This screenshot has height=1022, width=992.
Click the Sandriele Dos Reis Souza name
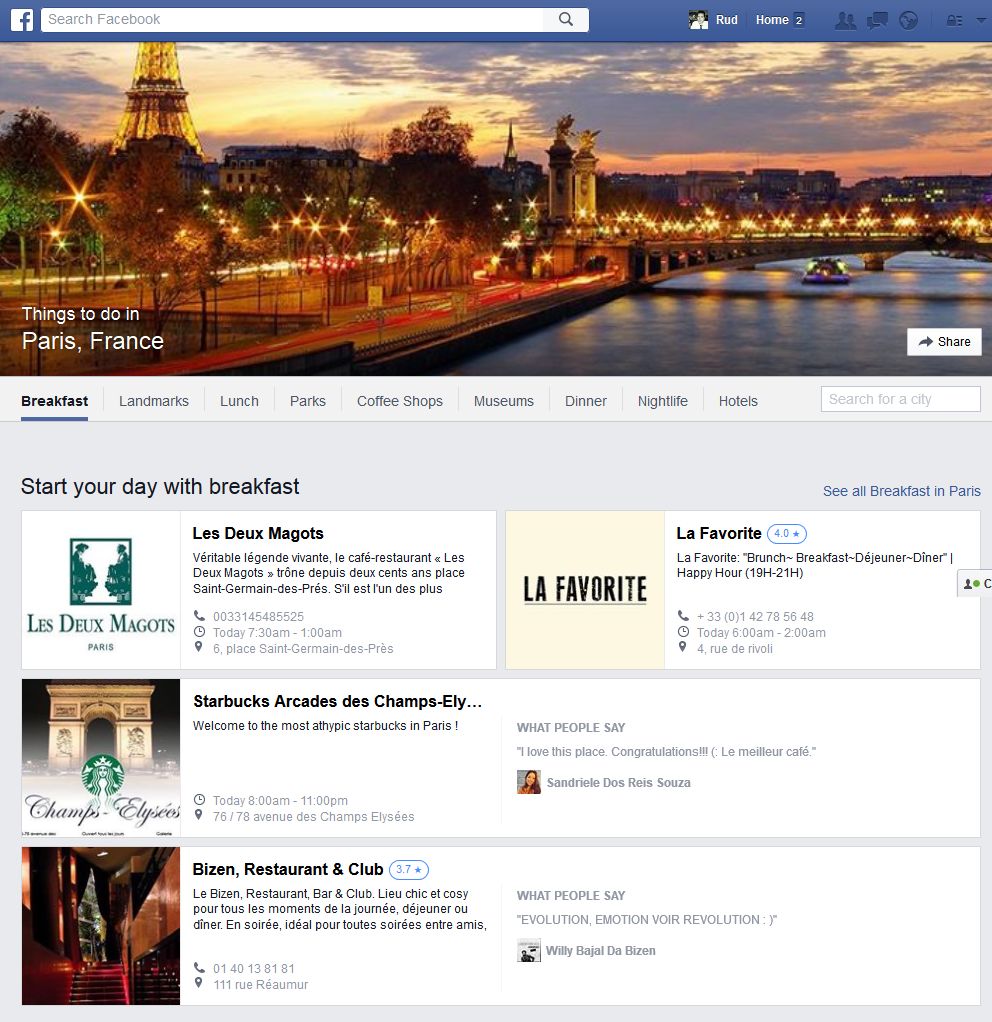point(619,782)
